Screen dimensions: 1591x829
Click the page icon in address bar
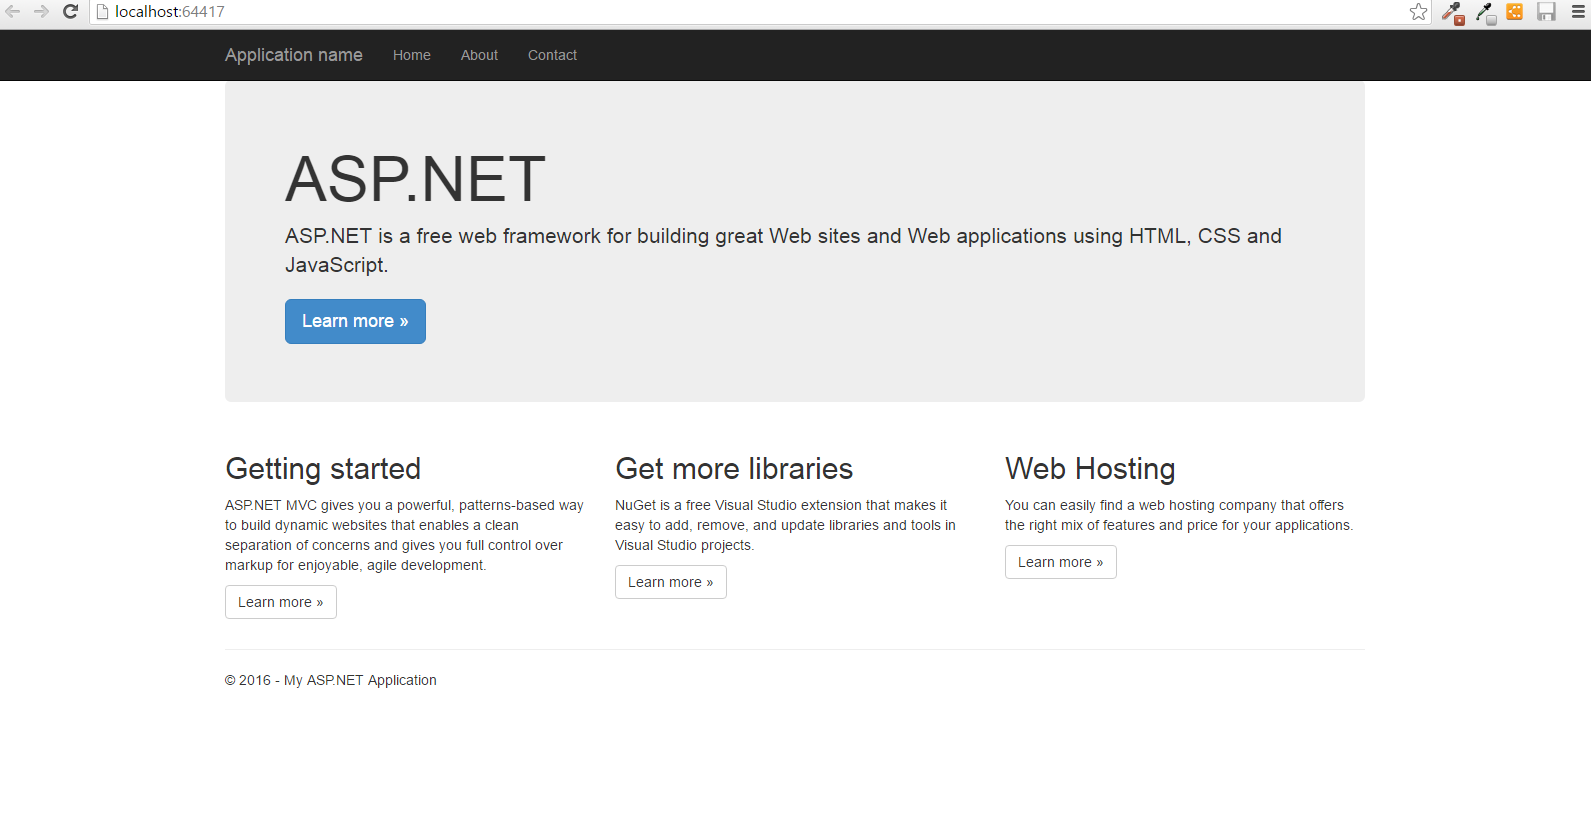102,12
